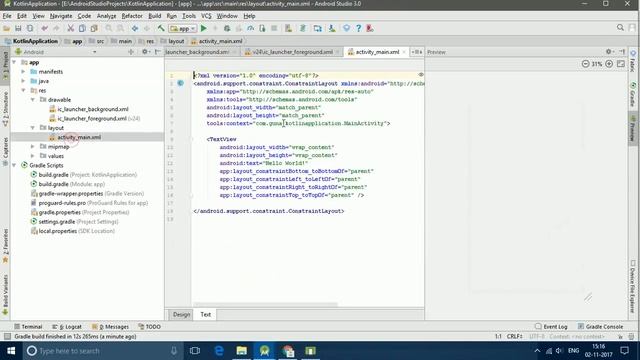Open the Refactor menu
This screenshot has height=360, width=640.
(132, 16)
